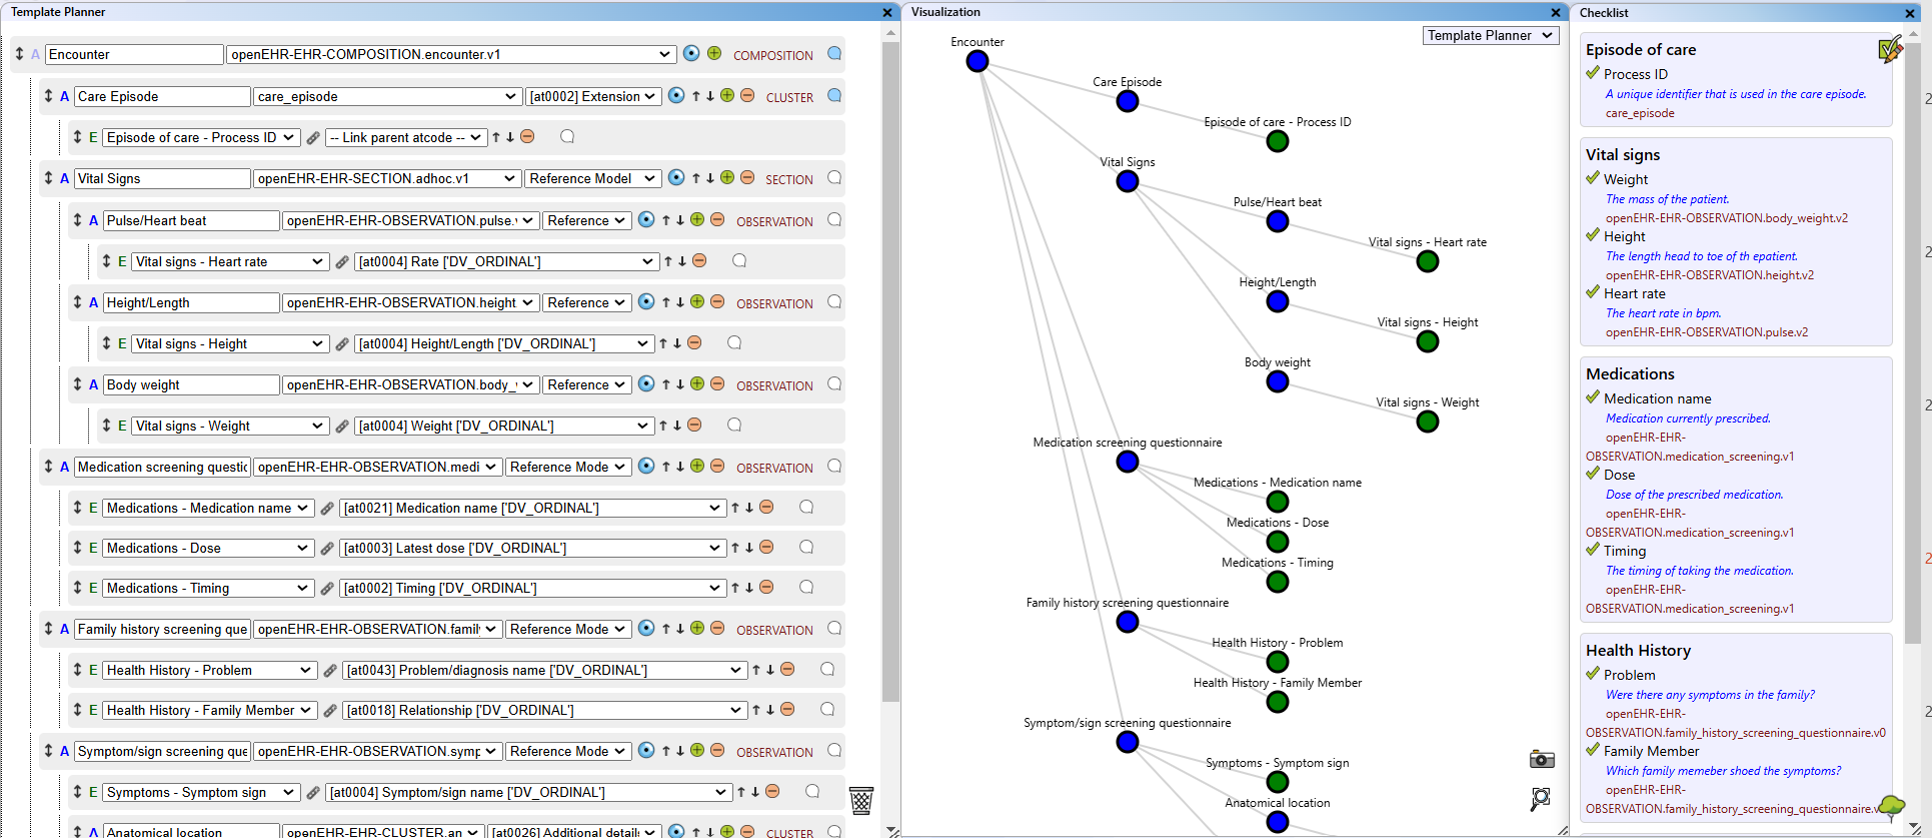Click the Height/Length name input field
Image resolution: width=1932 pixels, height=838 pixels.
(x=190, y=303)
